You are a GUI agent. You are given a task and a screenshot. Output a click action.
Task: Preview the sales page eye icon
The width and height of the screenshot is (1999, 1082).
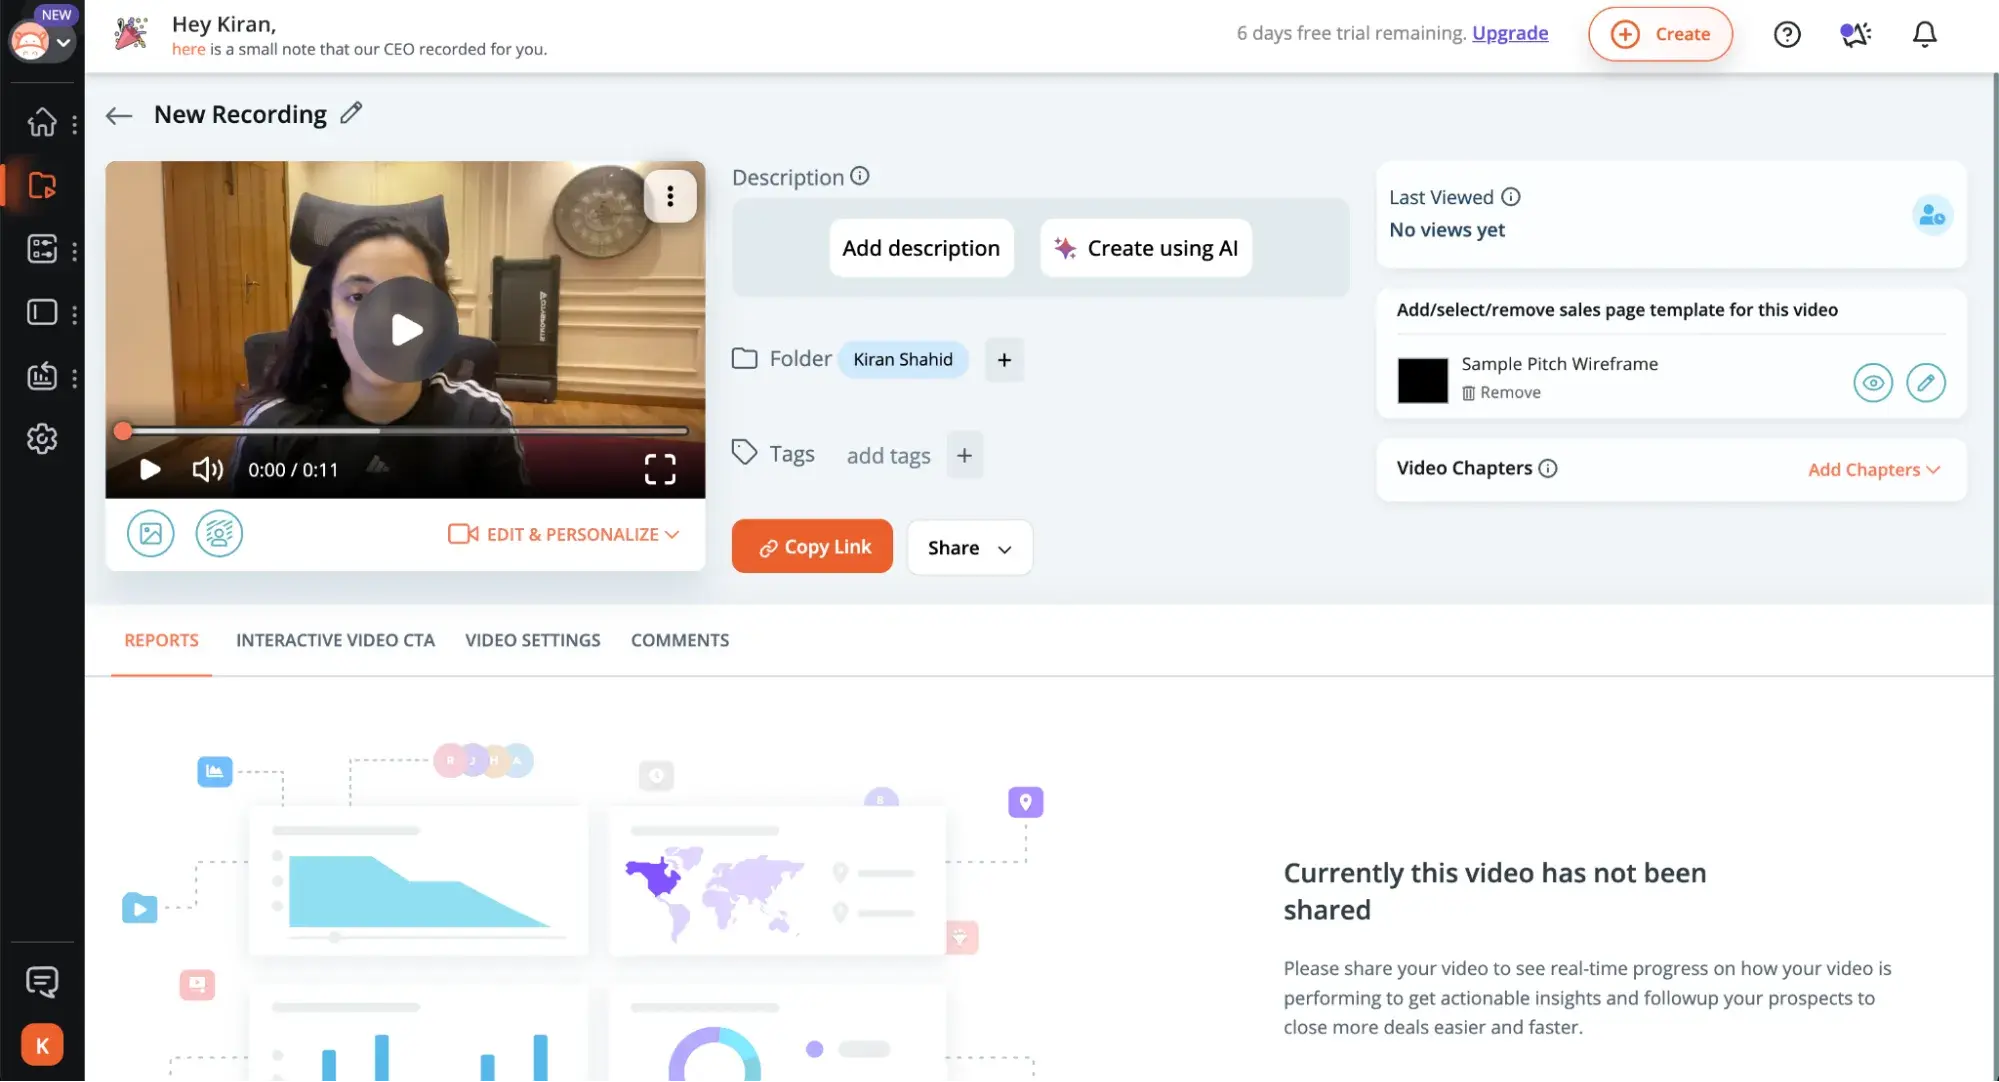click(x=1873, y=383)
